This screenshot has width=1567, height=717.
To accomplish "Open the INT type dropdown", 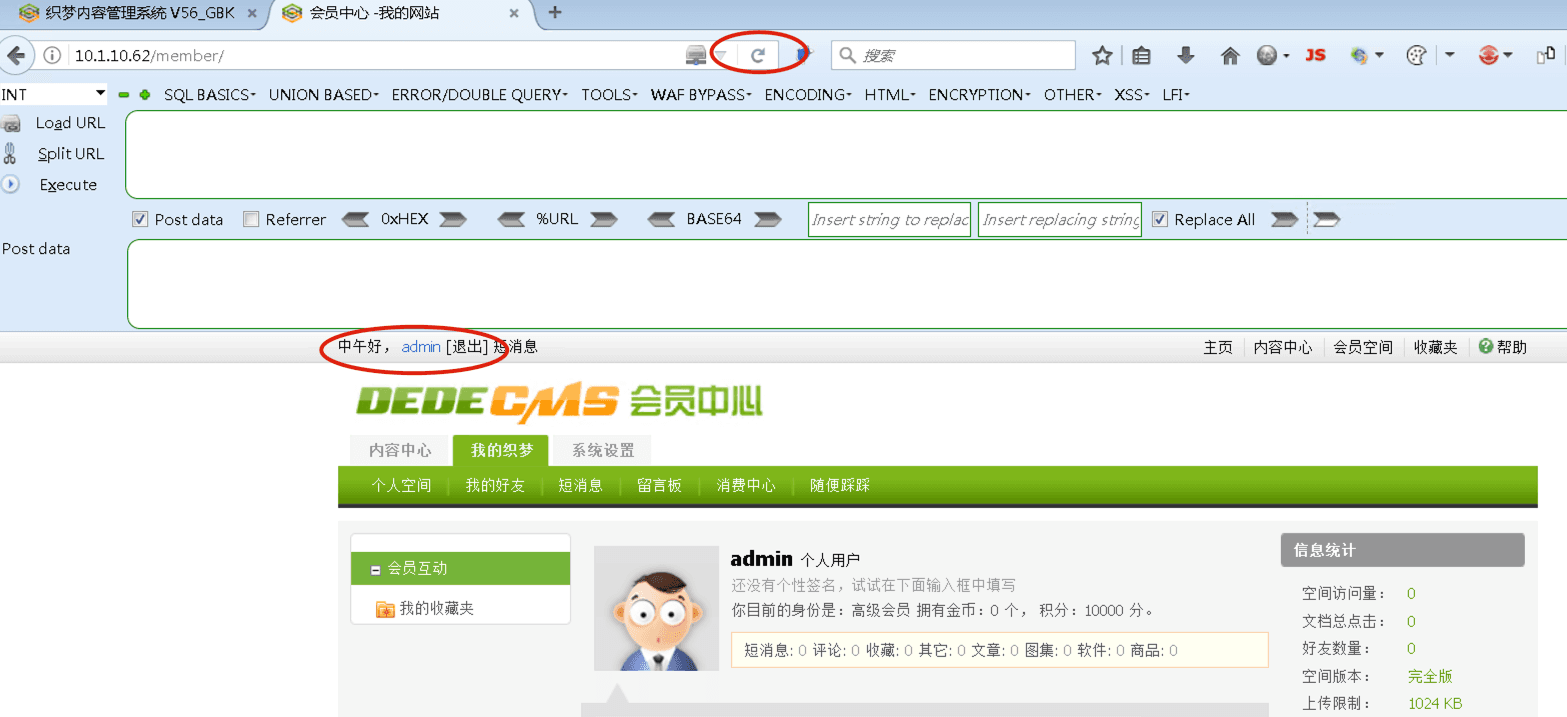I will click(x=54, y=94).
